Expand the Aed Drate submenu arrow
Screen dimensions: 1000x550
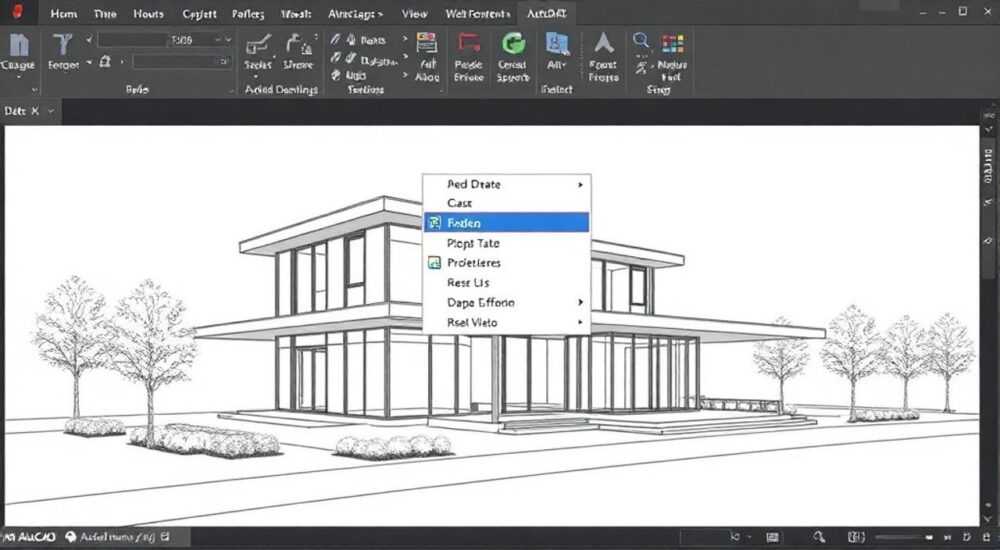(580, 184)
